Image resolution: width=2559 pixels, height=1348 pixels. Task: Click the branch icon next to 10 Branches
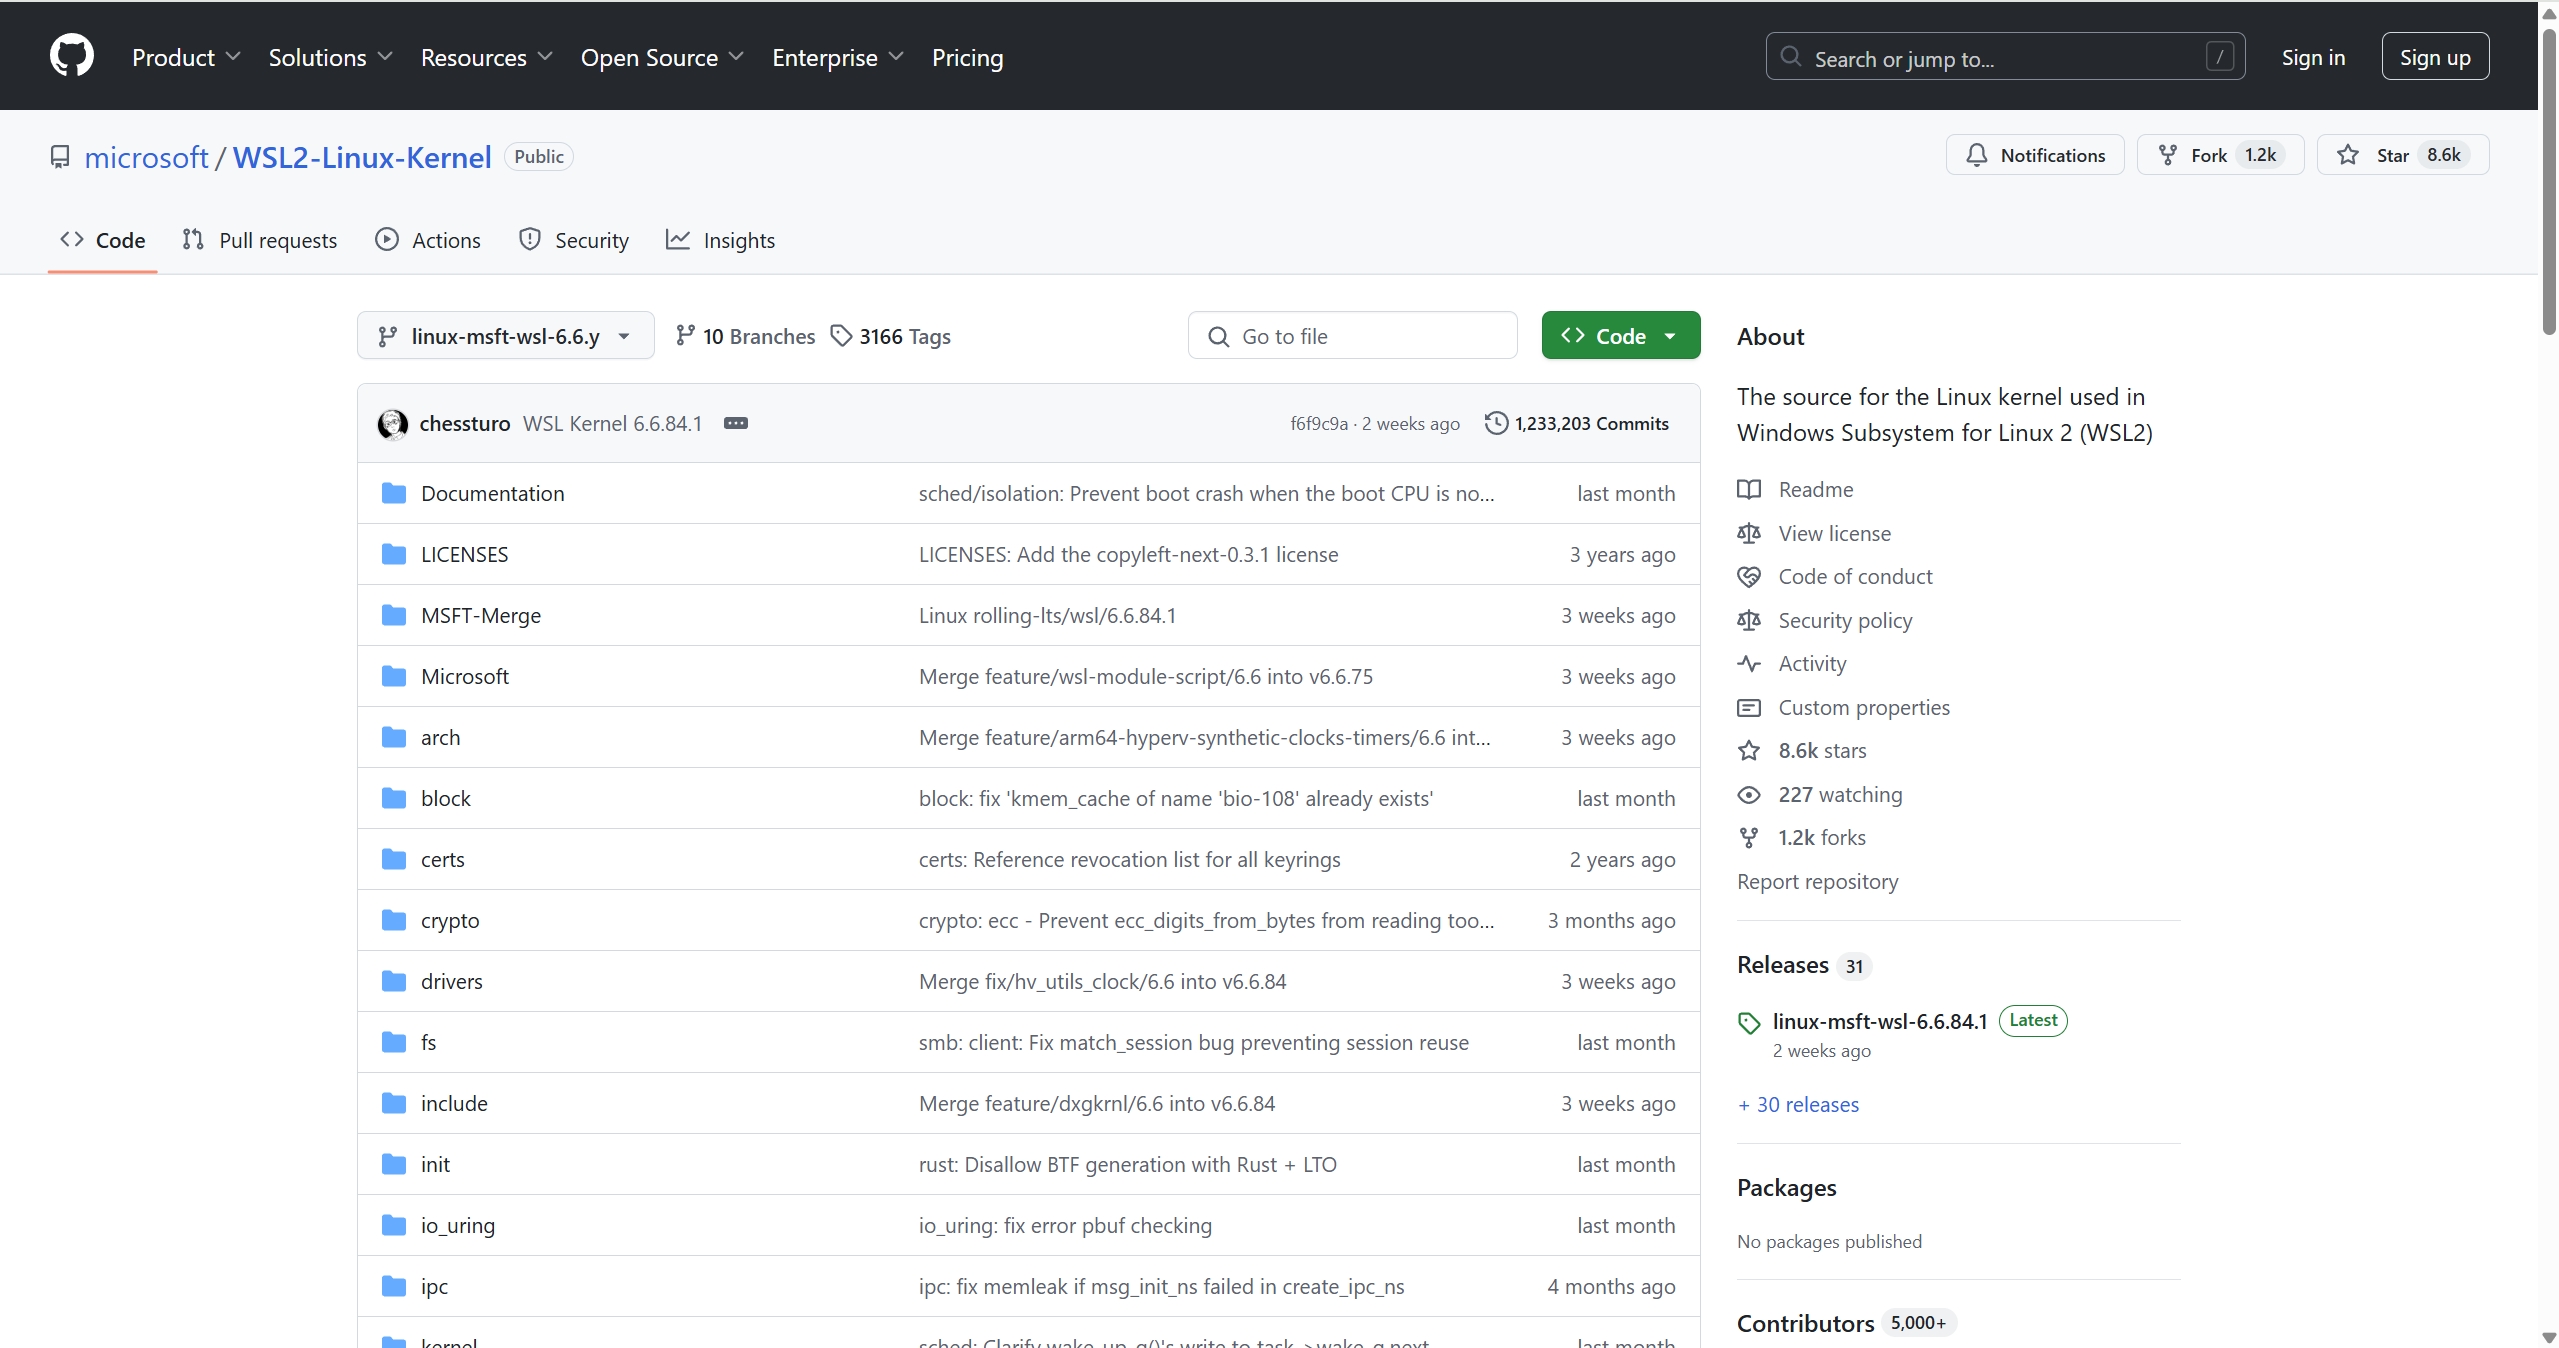click(685, 336)
